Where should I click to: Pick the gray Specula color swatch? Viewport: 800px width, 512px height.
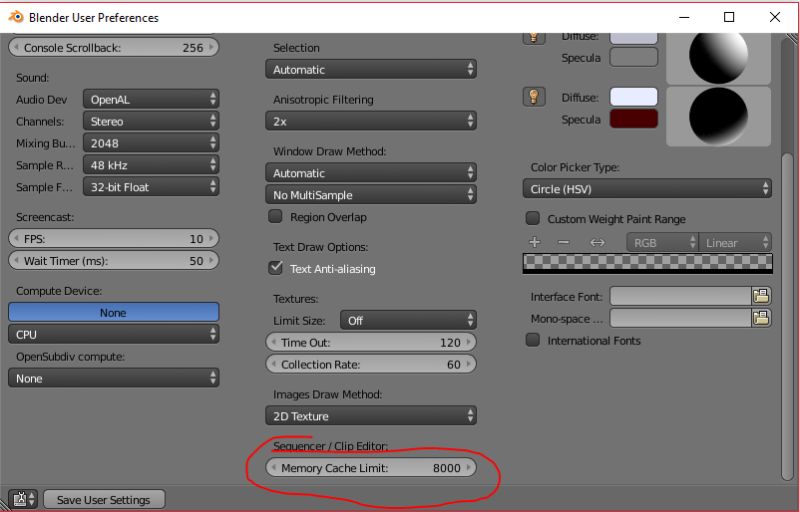634,57
